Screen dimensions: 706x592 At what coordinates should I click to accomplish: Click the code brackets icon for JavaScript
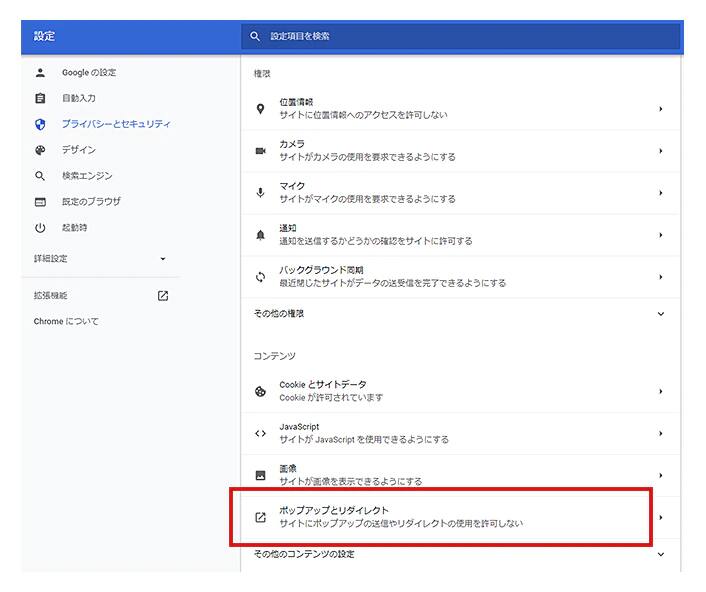coord(260,433)
